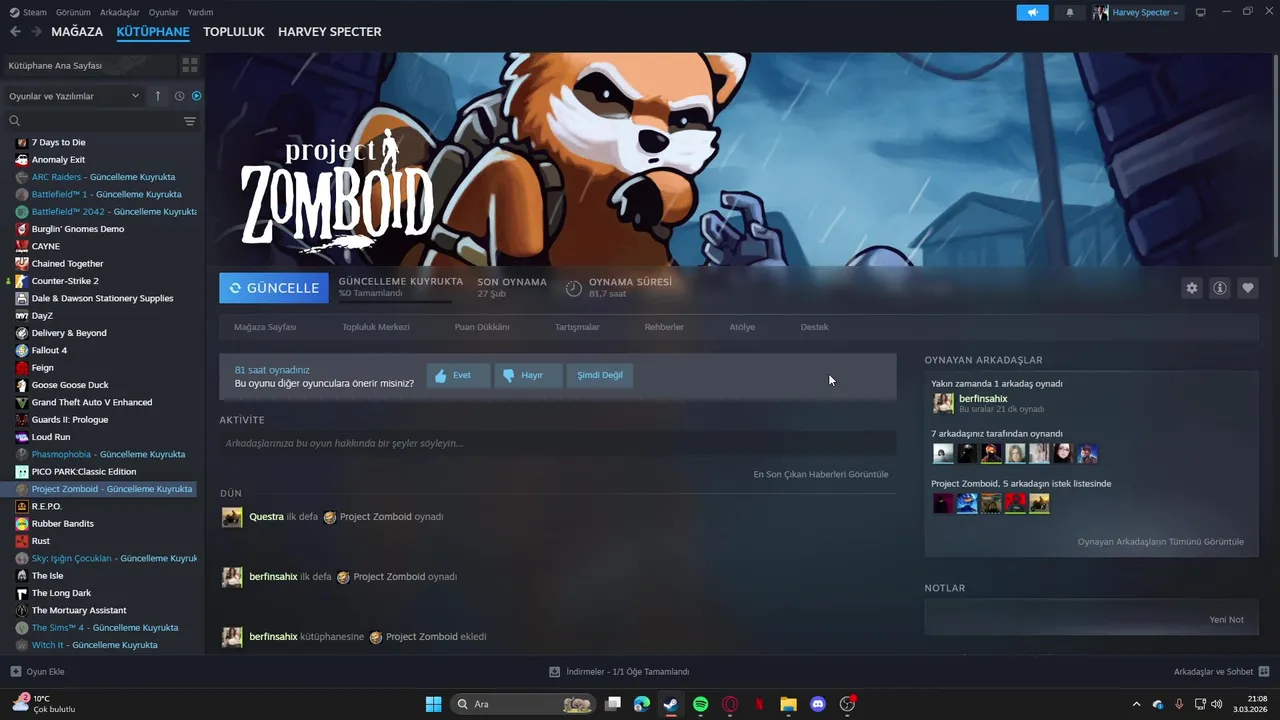Open the Topluluk Merkezi link
Image resolution: width=1280 pixels, height=720 pixels.
pyautogui.click(x=376, y=327)
